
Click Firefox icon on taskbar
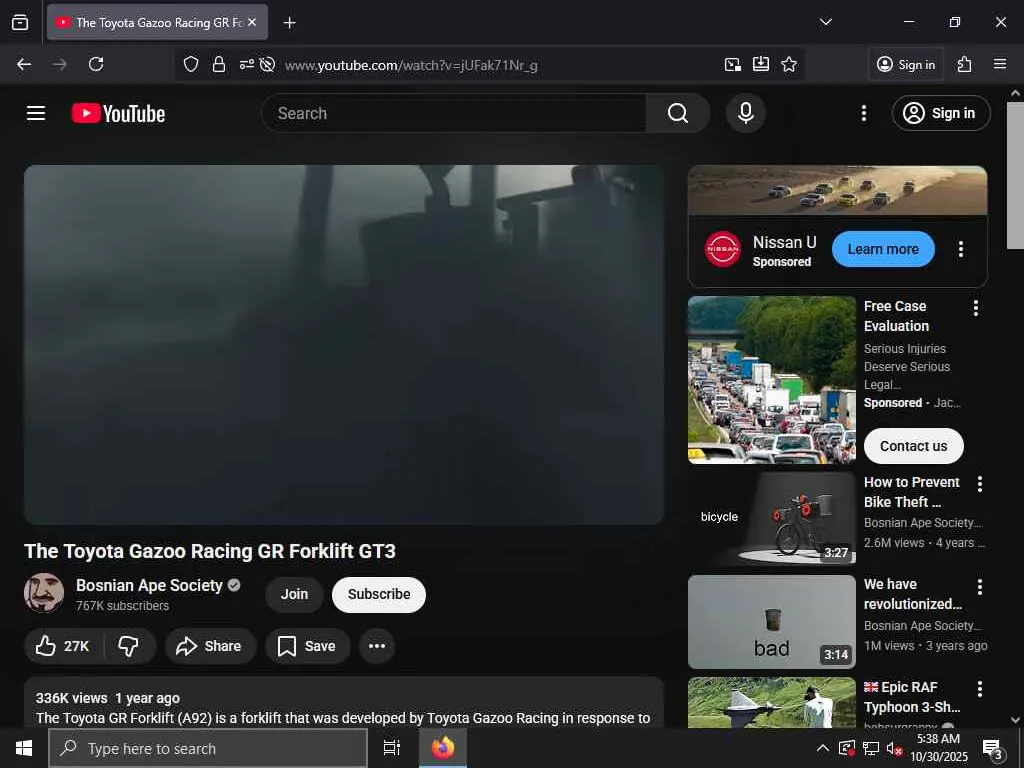pos(443,748)
